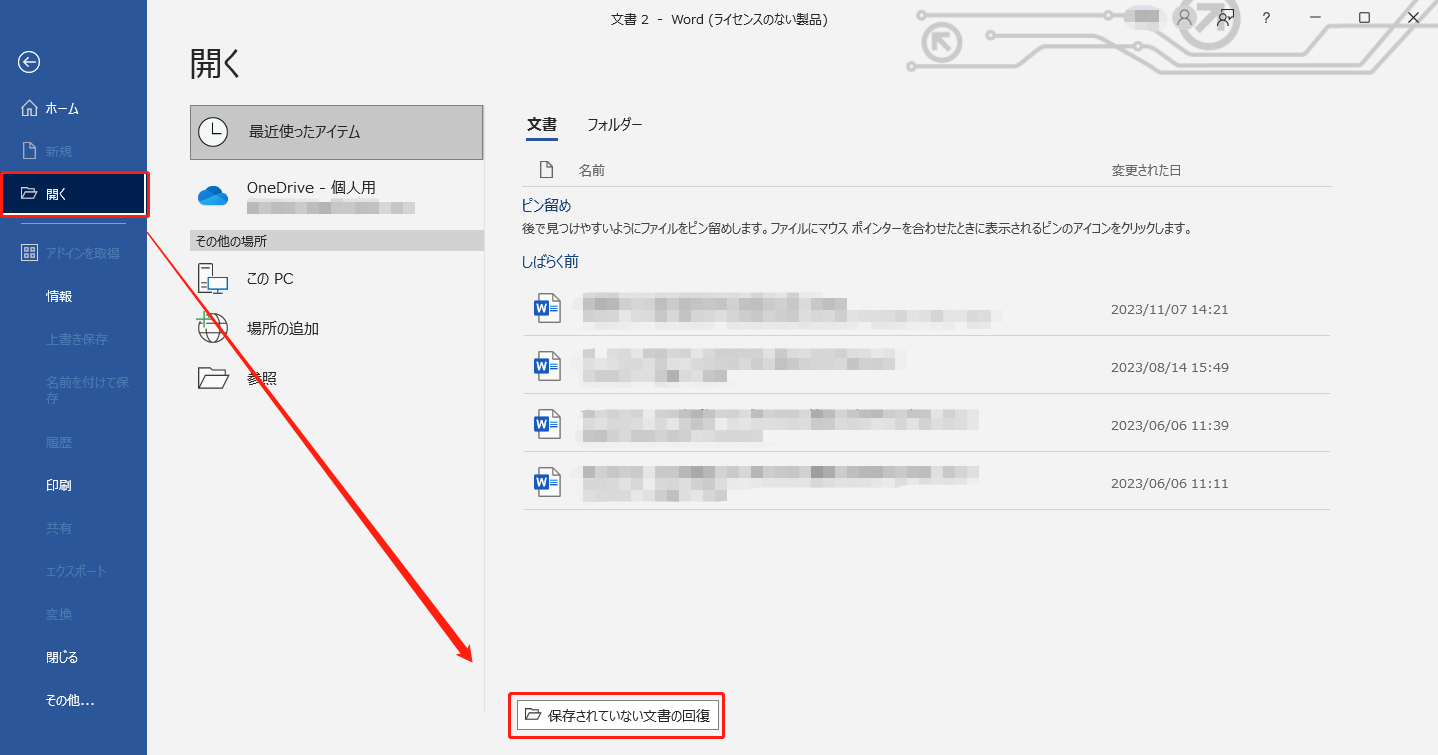Image resolution: width=1438 pixels, height=755 pixels.
Task: Click 参照 to browse files
Action: [x=336, y=378]
